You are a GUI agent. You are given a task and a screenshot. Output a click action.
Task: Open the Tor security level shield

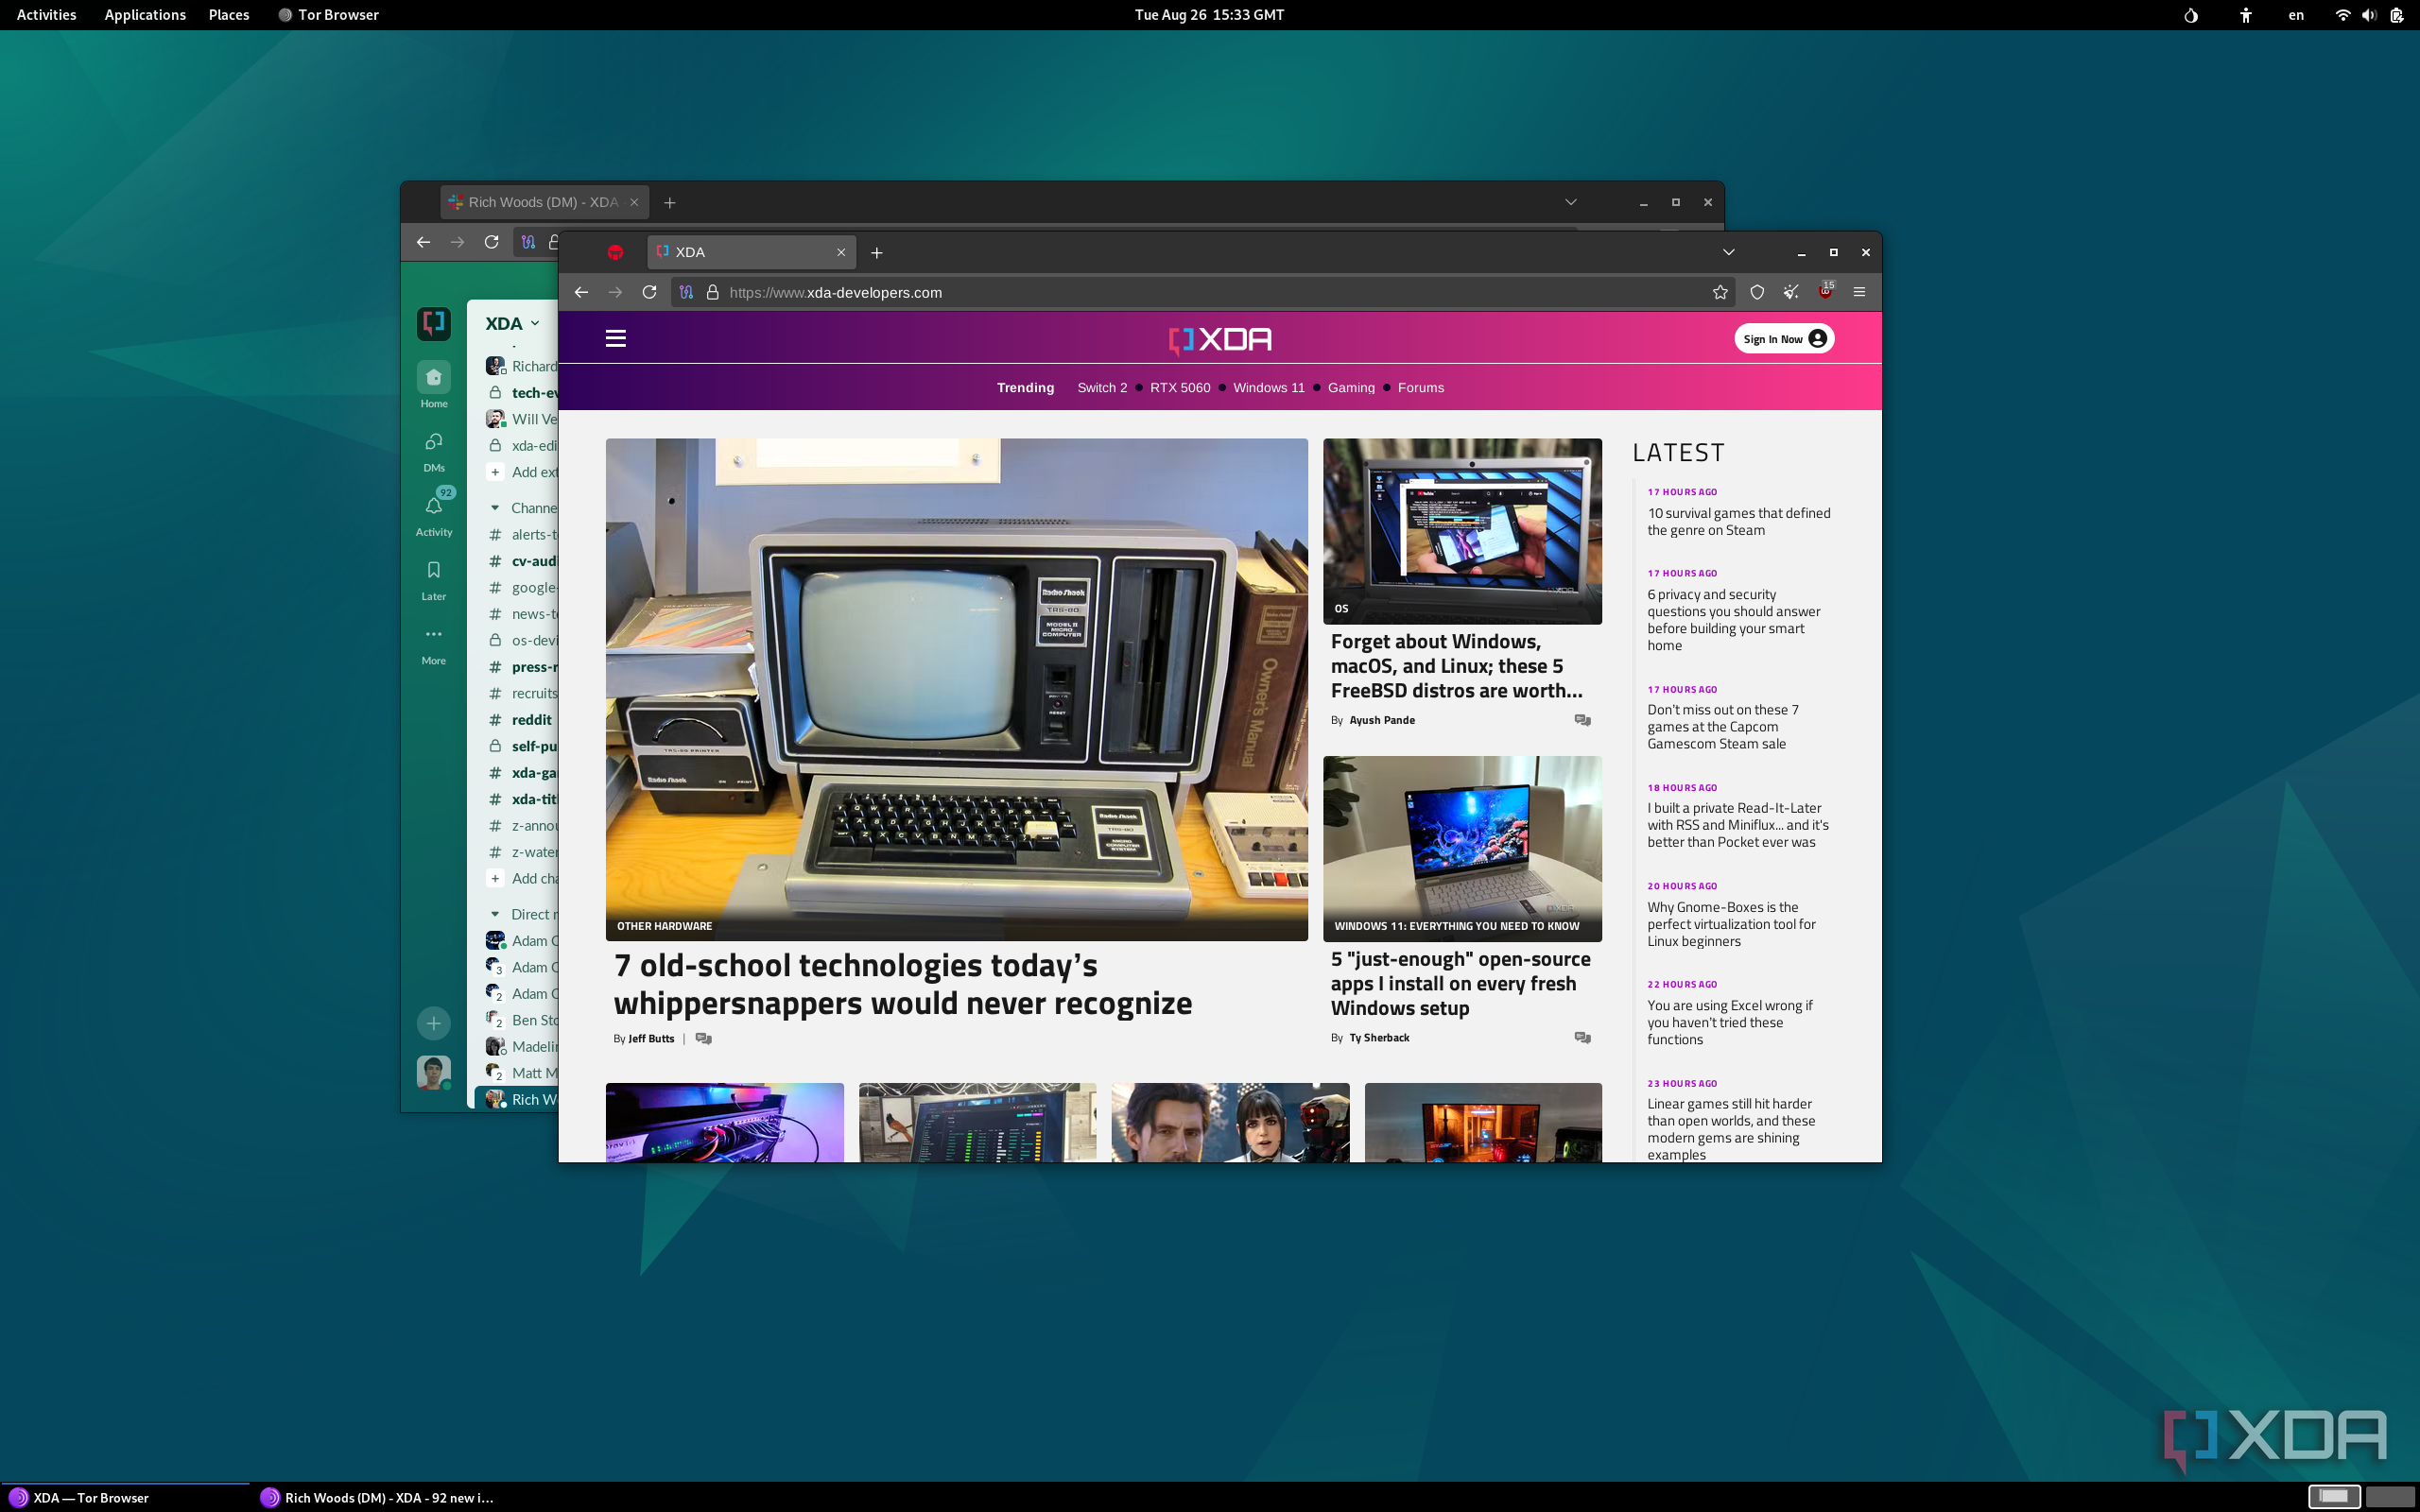tap(1757, 292)
